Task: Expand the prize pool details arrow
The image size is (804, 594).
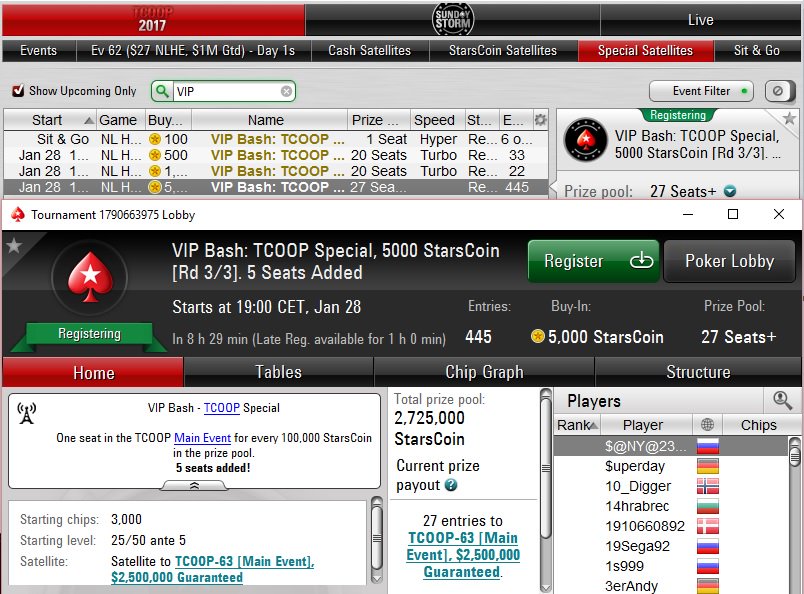Action: 730,191
